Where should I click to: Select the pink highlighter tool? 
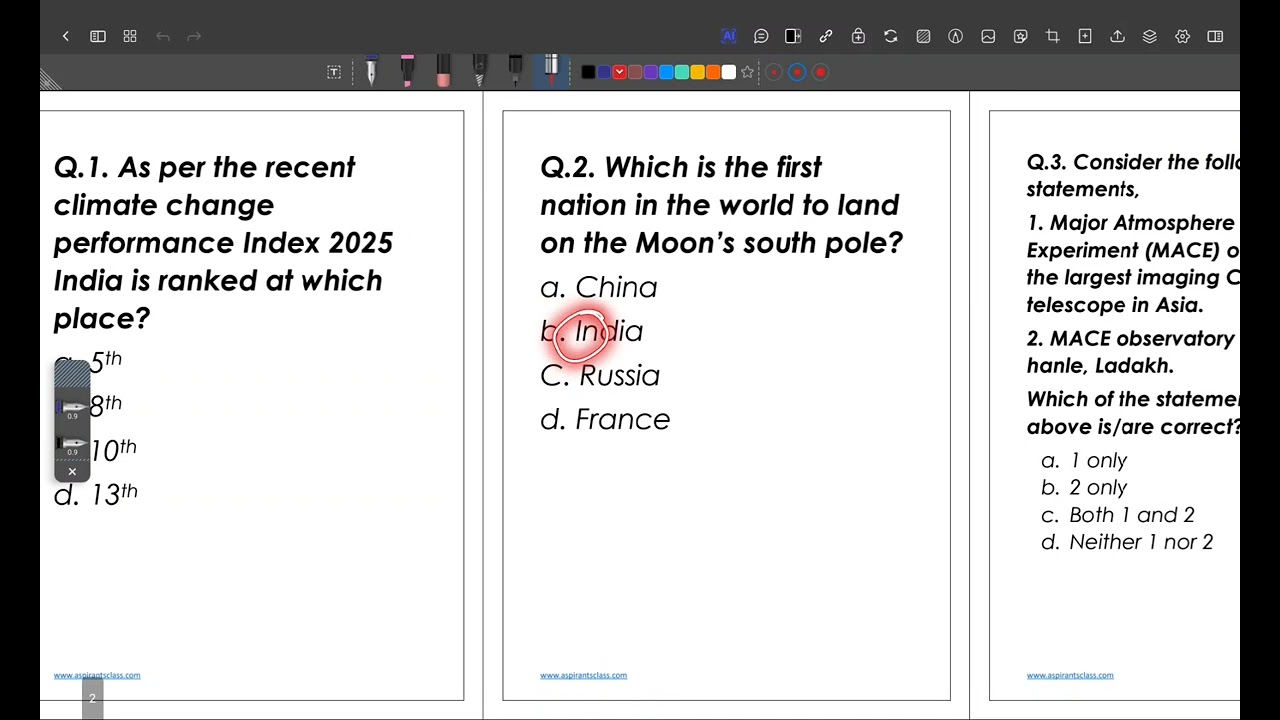coord(407,71)
